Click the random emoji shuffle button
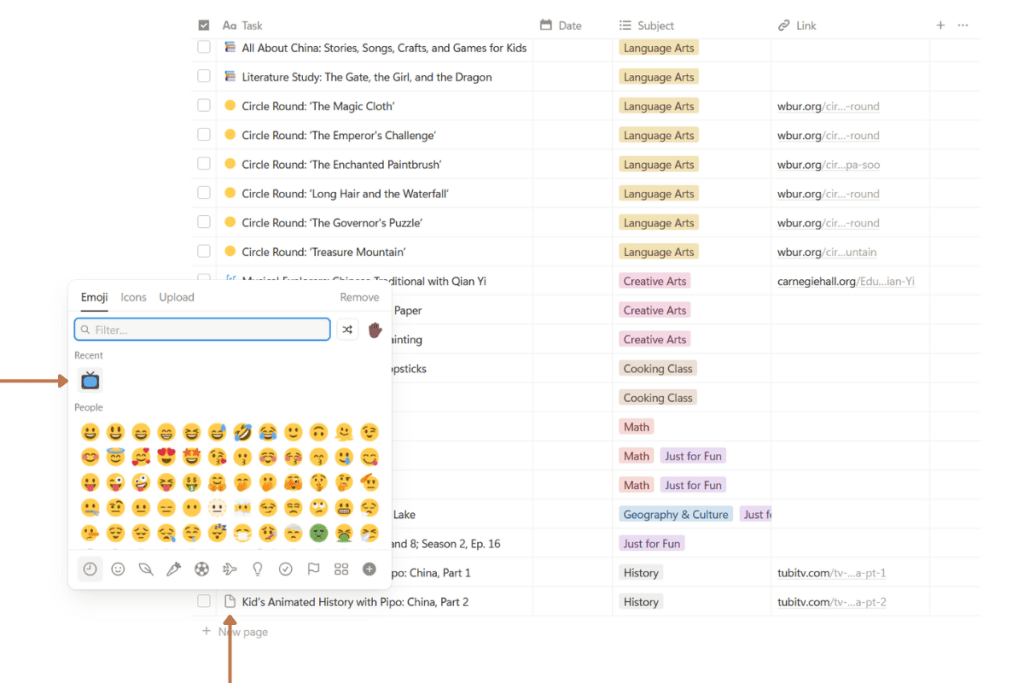This screenshot has height=683, width=1024. pyautogui.click(x=347, y=329)
